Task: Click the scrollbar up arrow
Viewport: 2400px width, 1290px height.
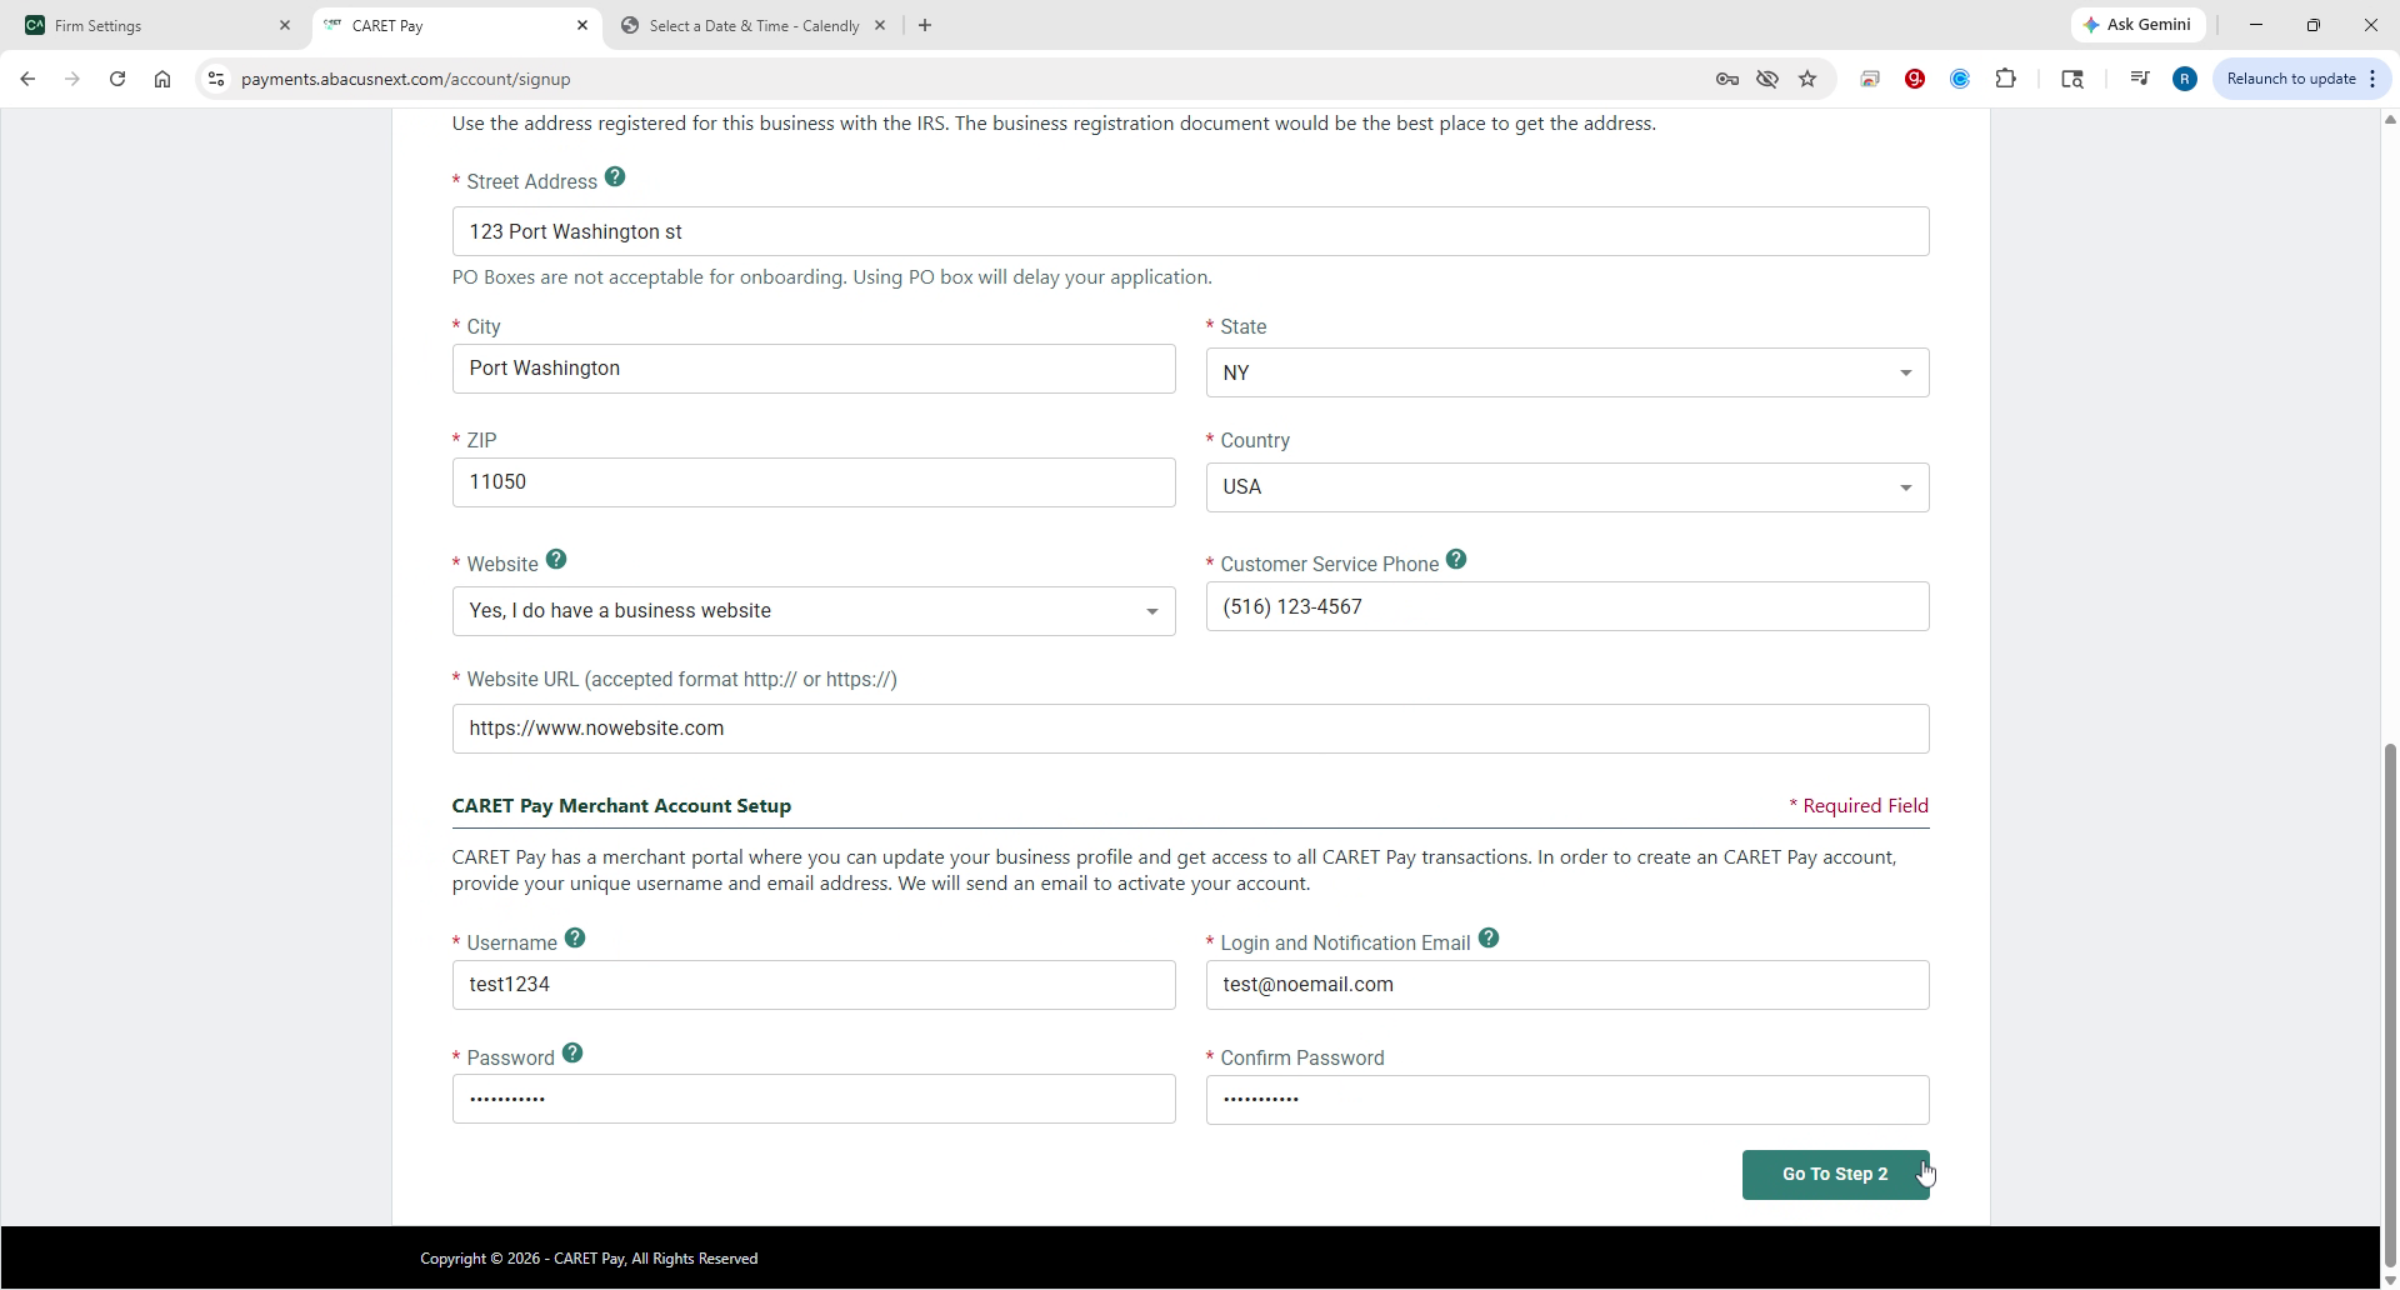Action: pos(2390,119)
